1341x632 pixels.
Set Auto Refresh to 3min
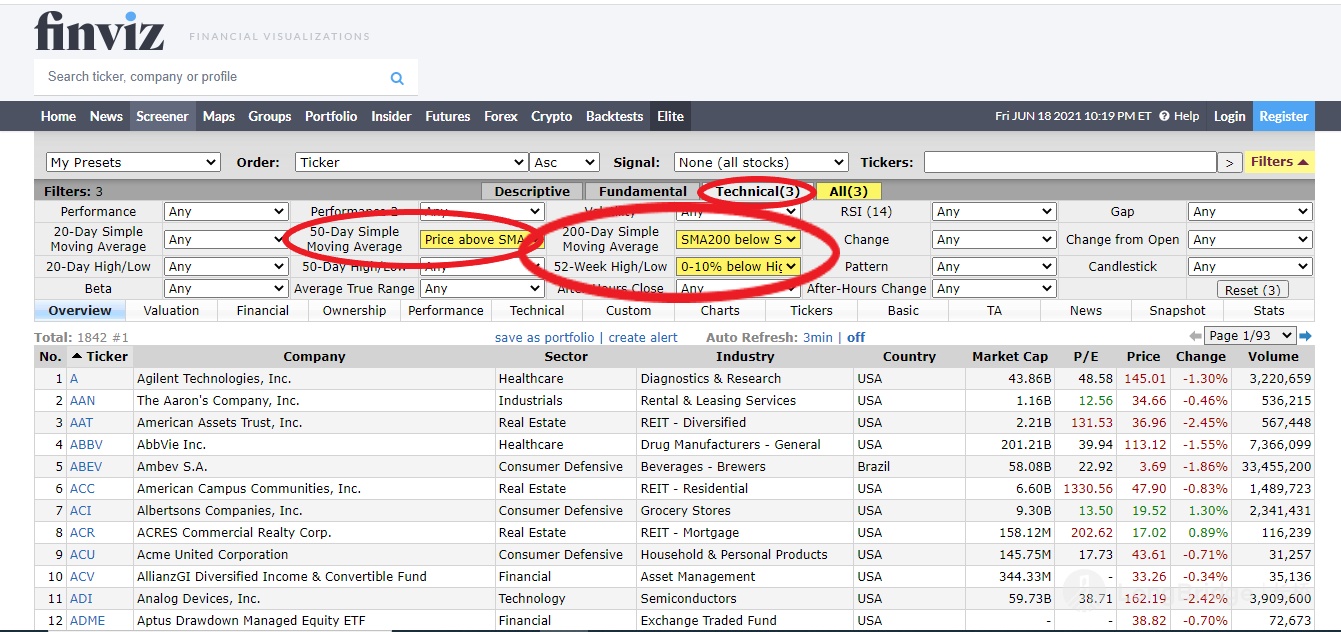(x=818, y=337)
